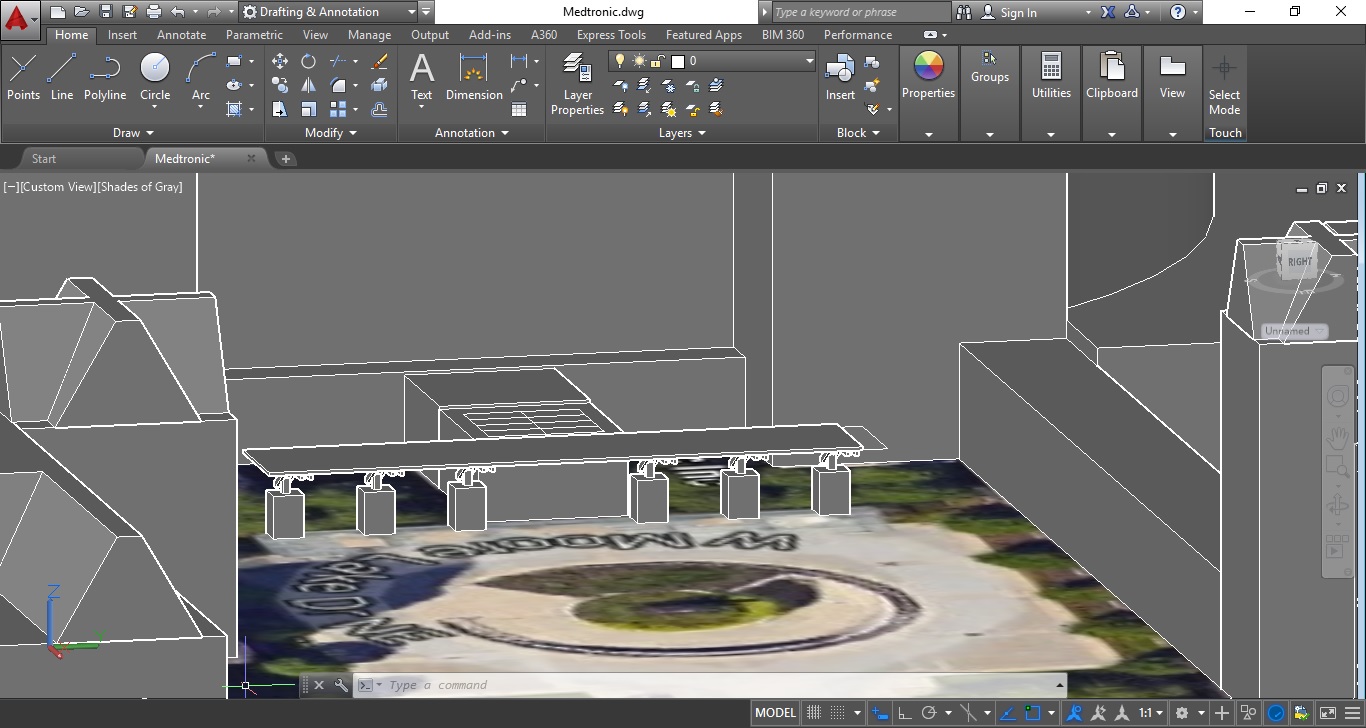Click the Undo arrow

pos(178,12)
